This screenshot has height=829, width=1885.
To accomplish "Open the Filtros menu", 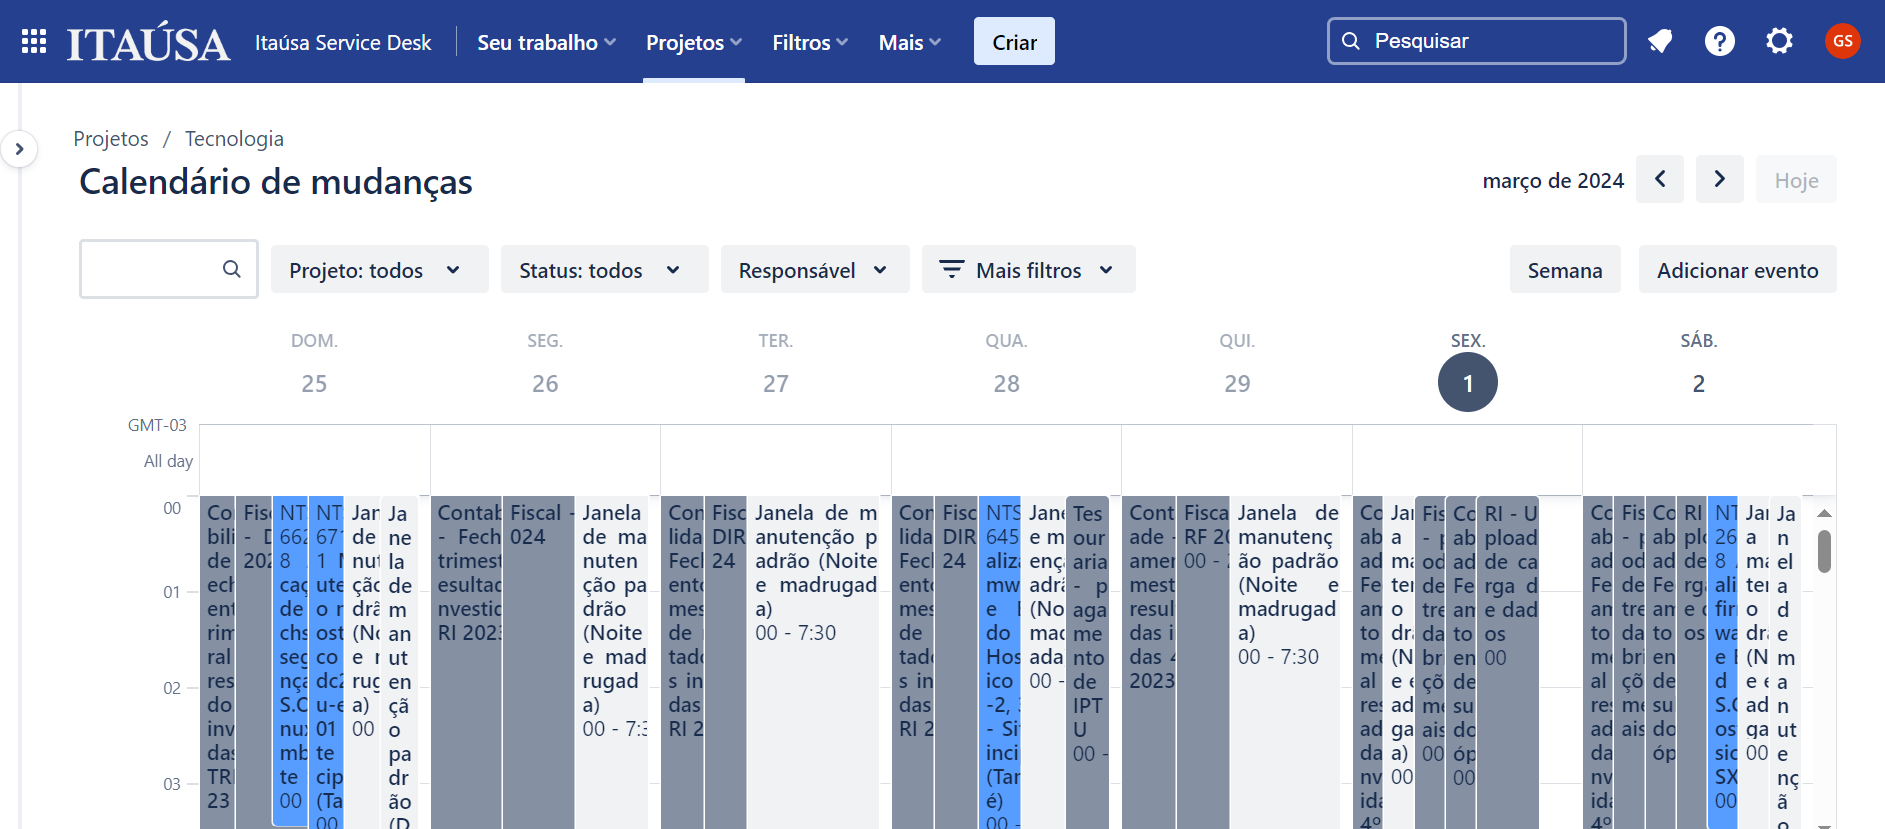I will pos(810,42).
